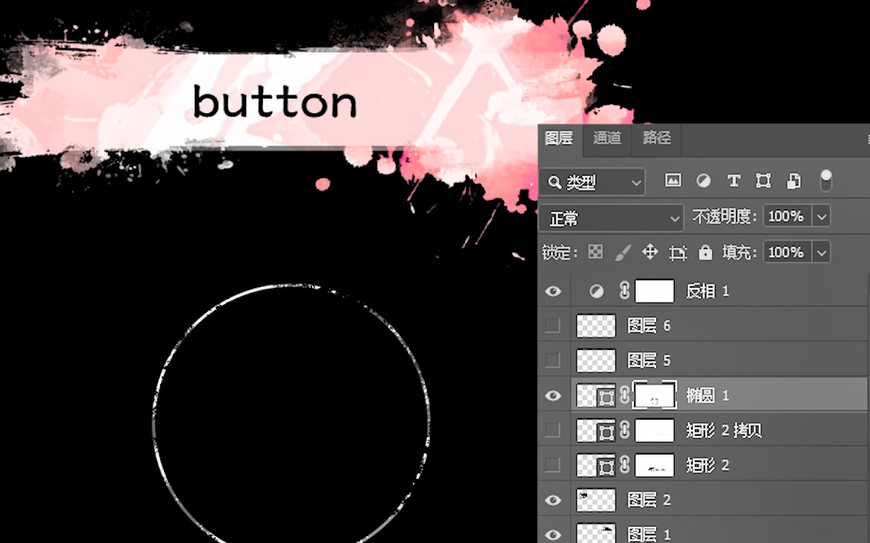The height and width of the screenshot is (543, 870).
Task: Filter layers by pixel image icon
Action: pos(673,180)
